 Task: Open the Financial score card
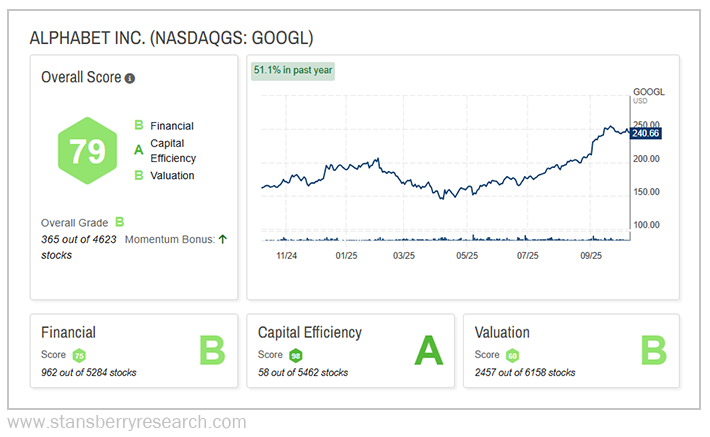(134, 350)
